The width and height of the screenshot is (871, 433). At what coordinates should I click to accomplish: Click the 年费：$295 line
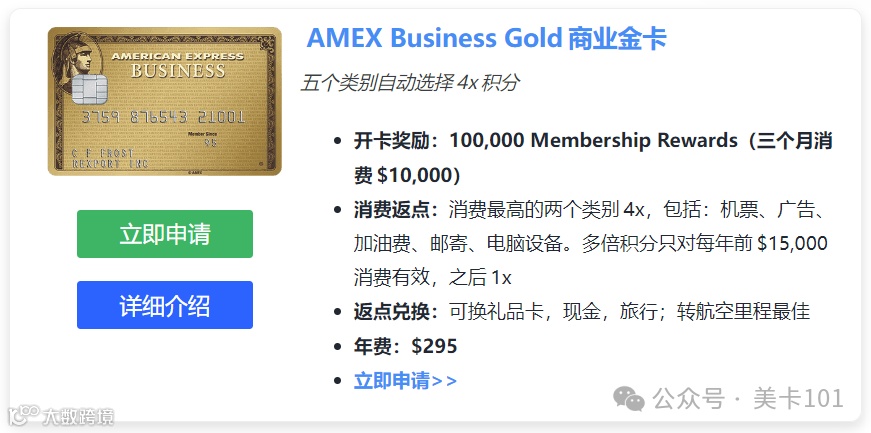tap(406, 346)
